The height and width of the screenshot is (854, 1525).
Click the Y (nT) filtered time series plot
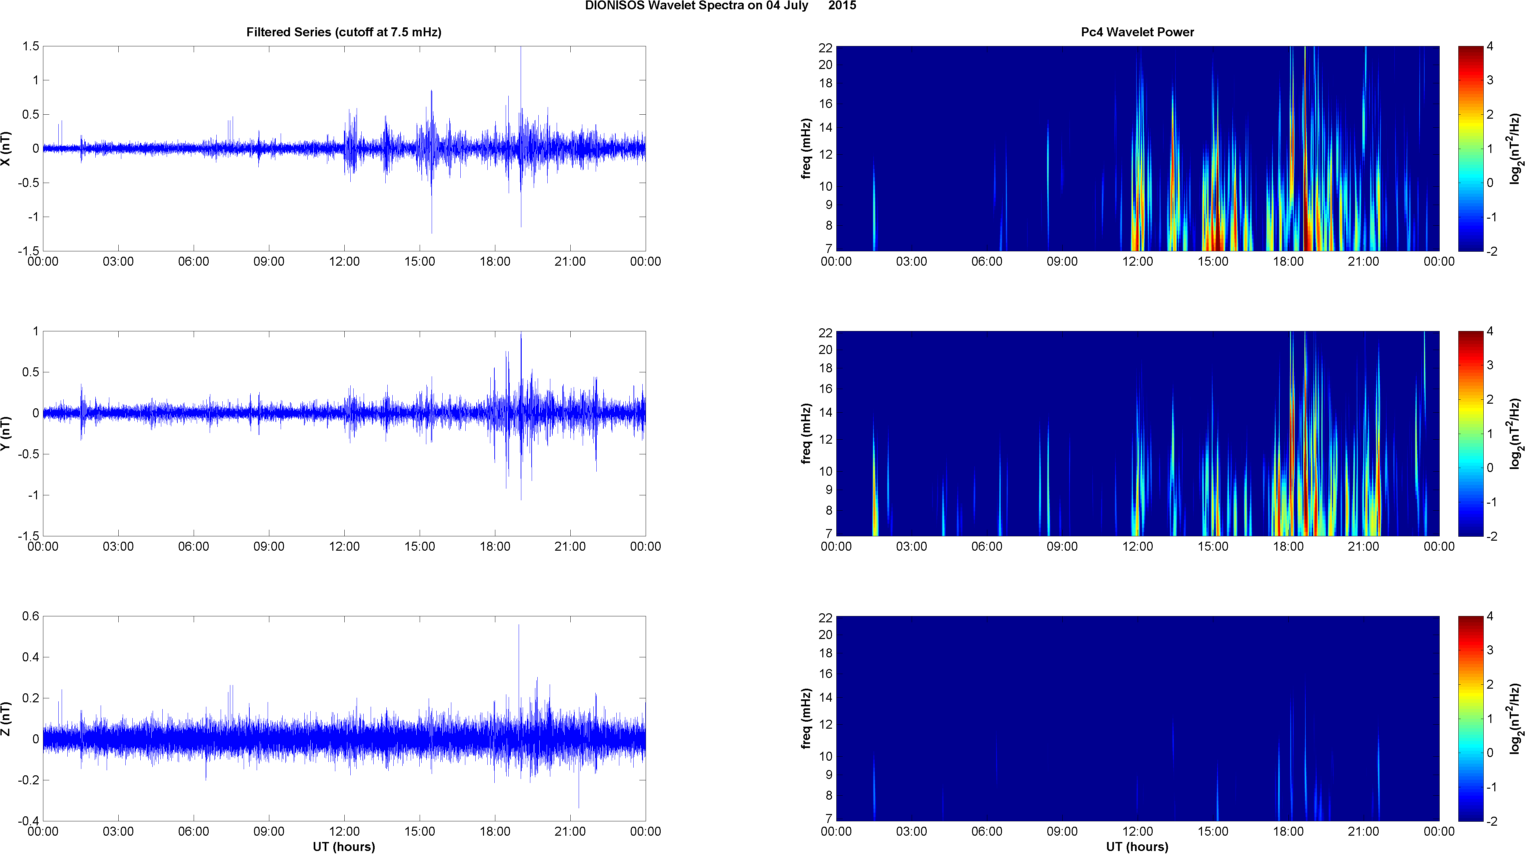(344, 434)
